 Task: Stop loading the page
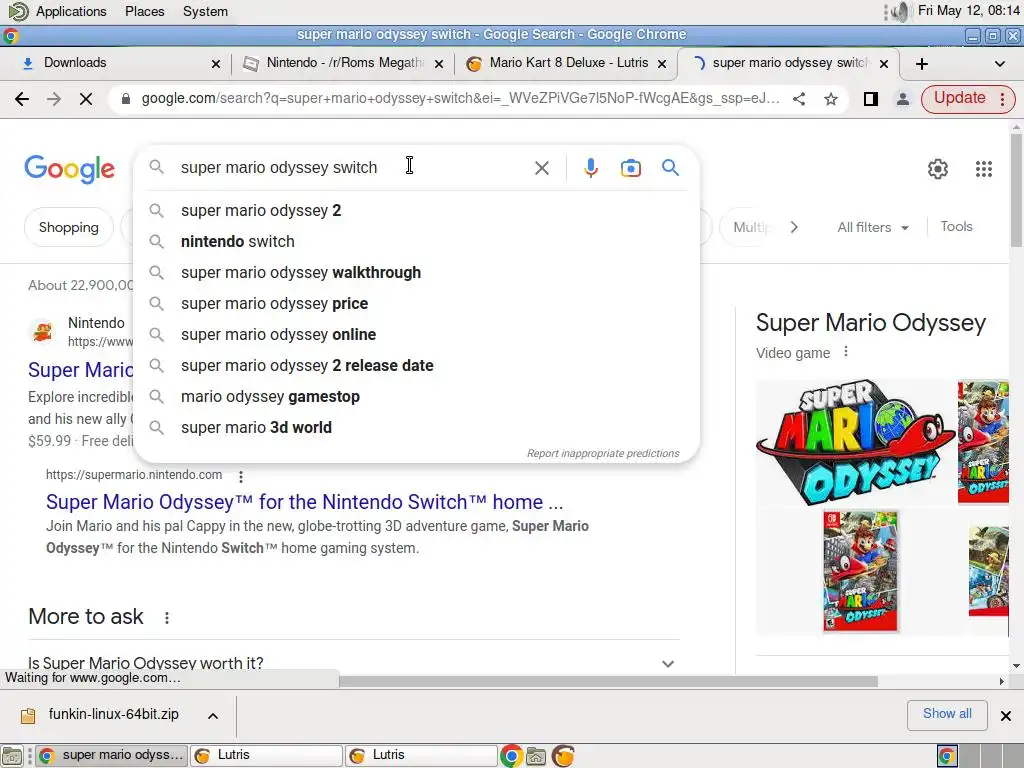coord(86,99)
